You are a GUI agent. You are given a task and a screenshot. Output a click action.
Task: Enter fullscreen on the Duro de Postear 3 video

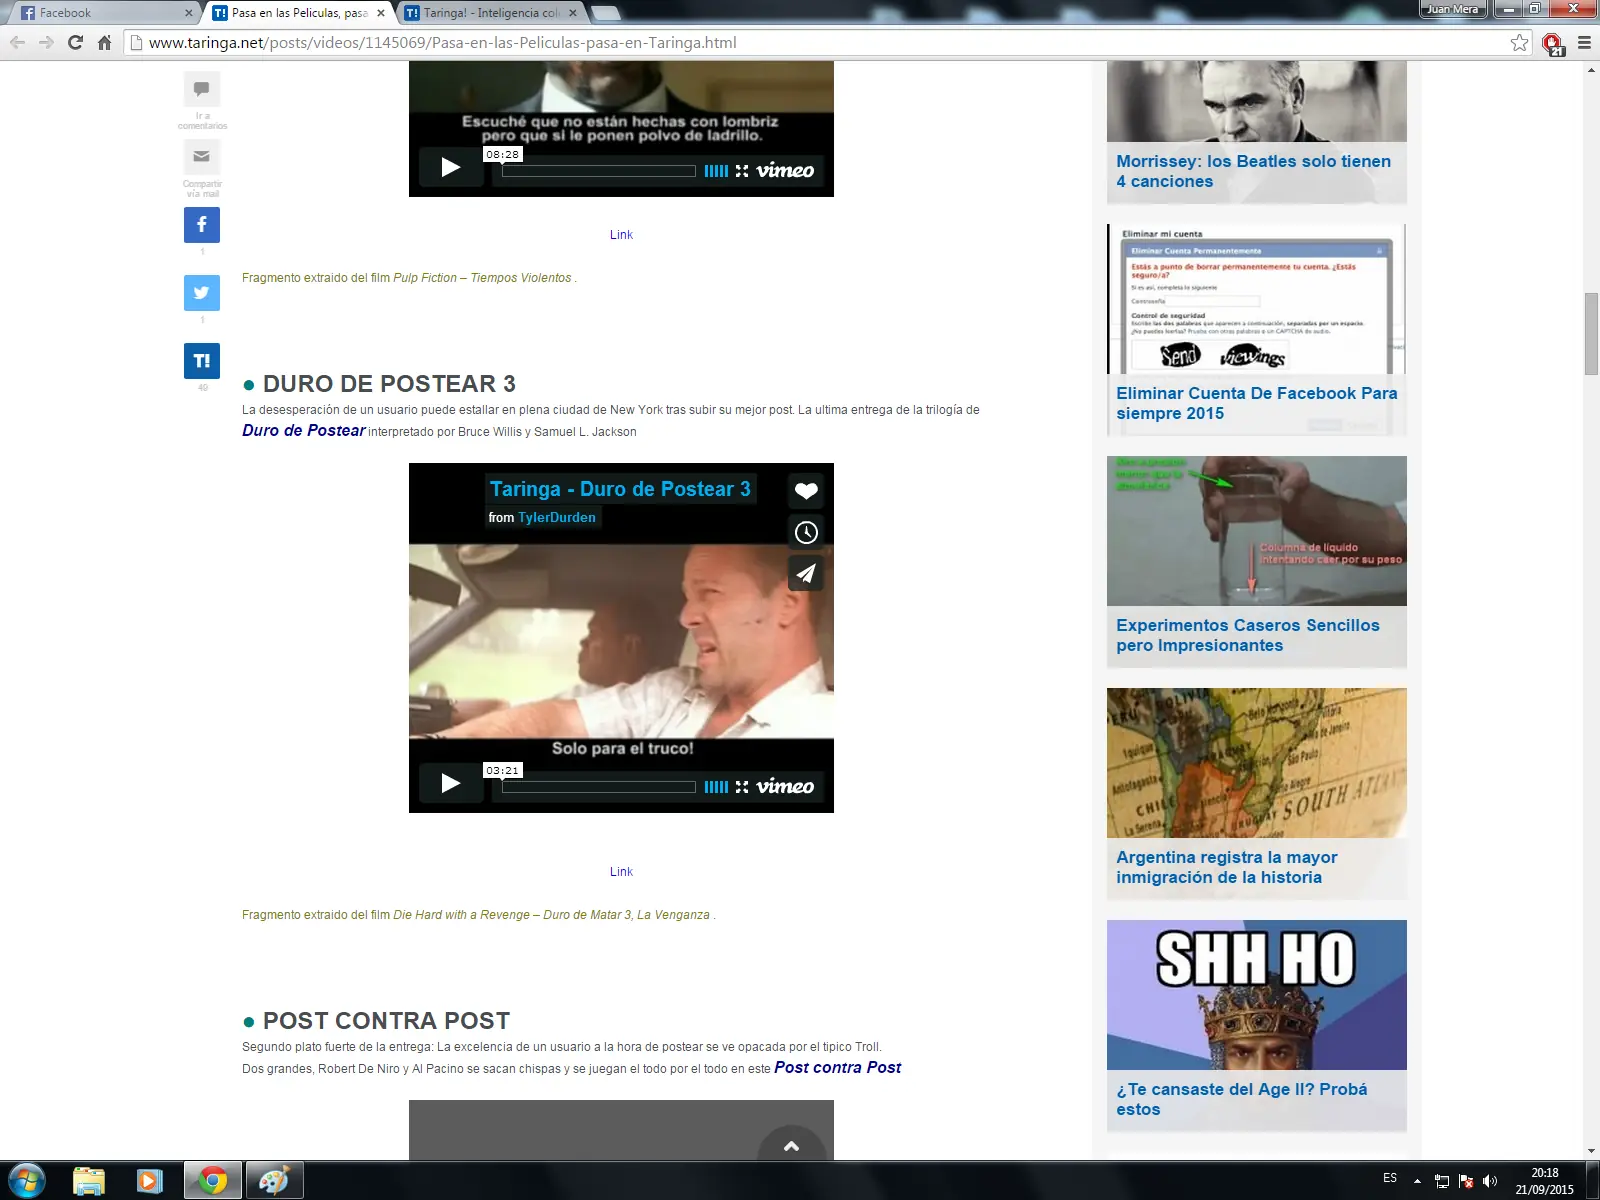click(x=742, y=787)
